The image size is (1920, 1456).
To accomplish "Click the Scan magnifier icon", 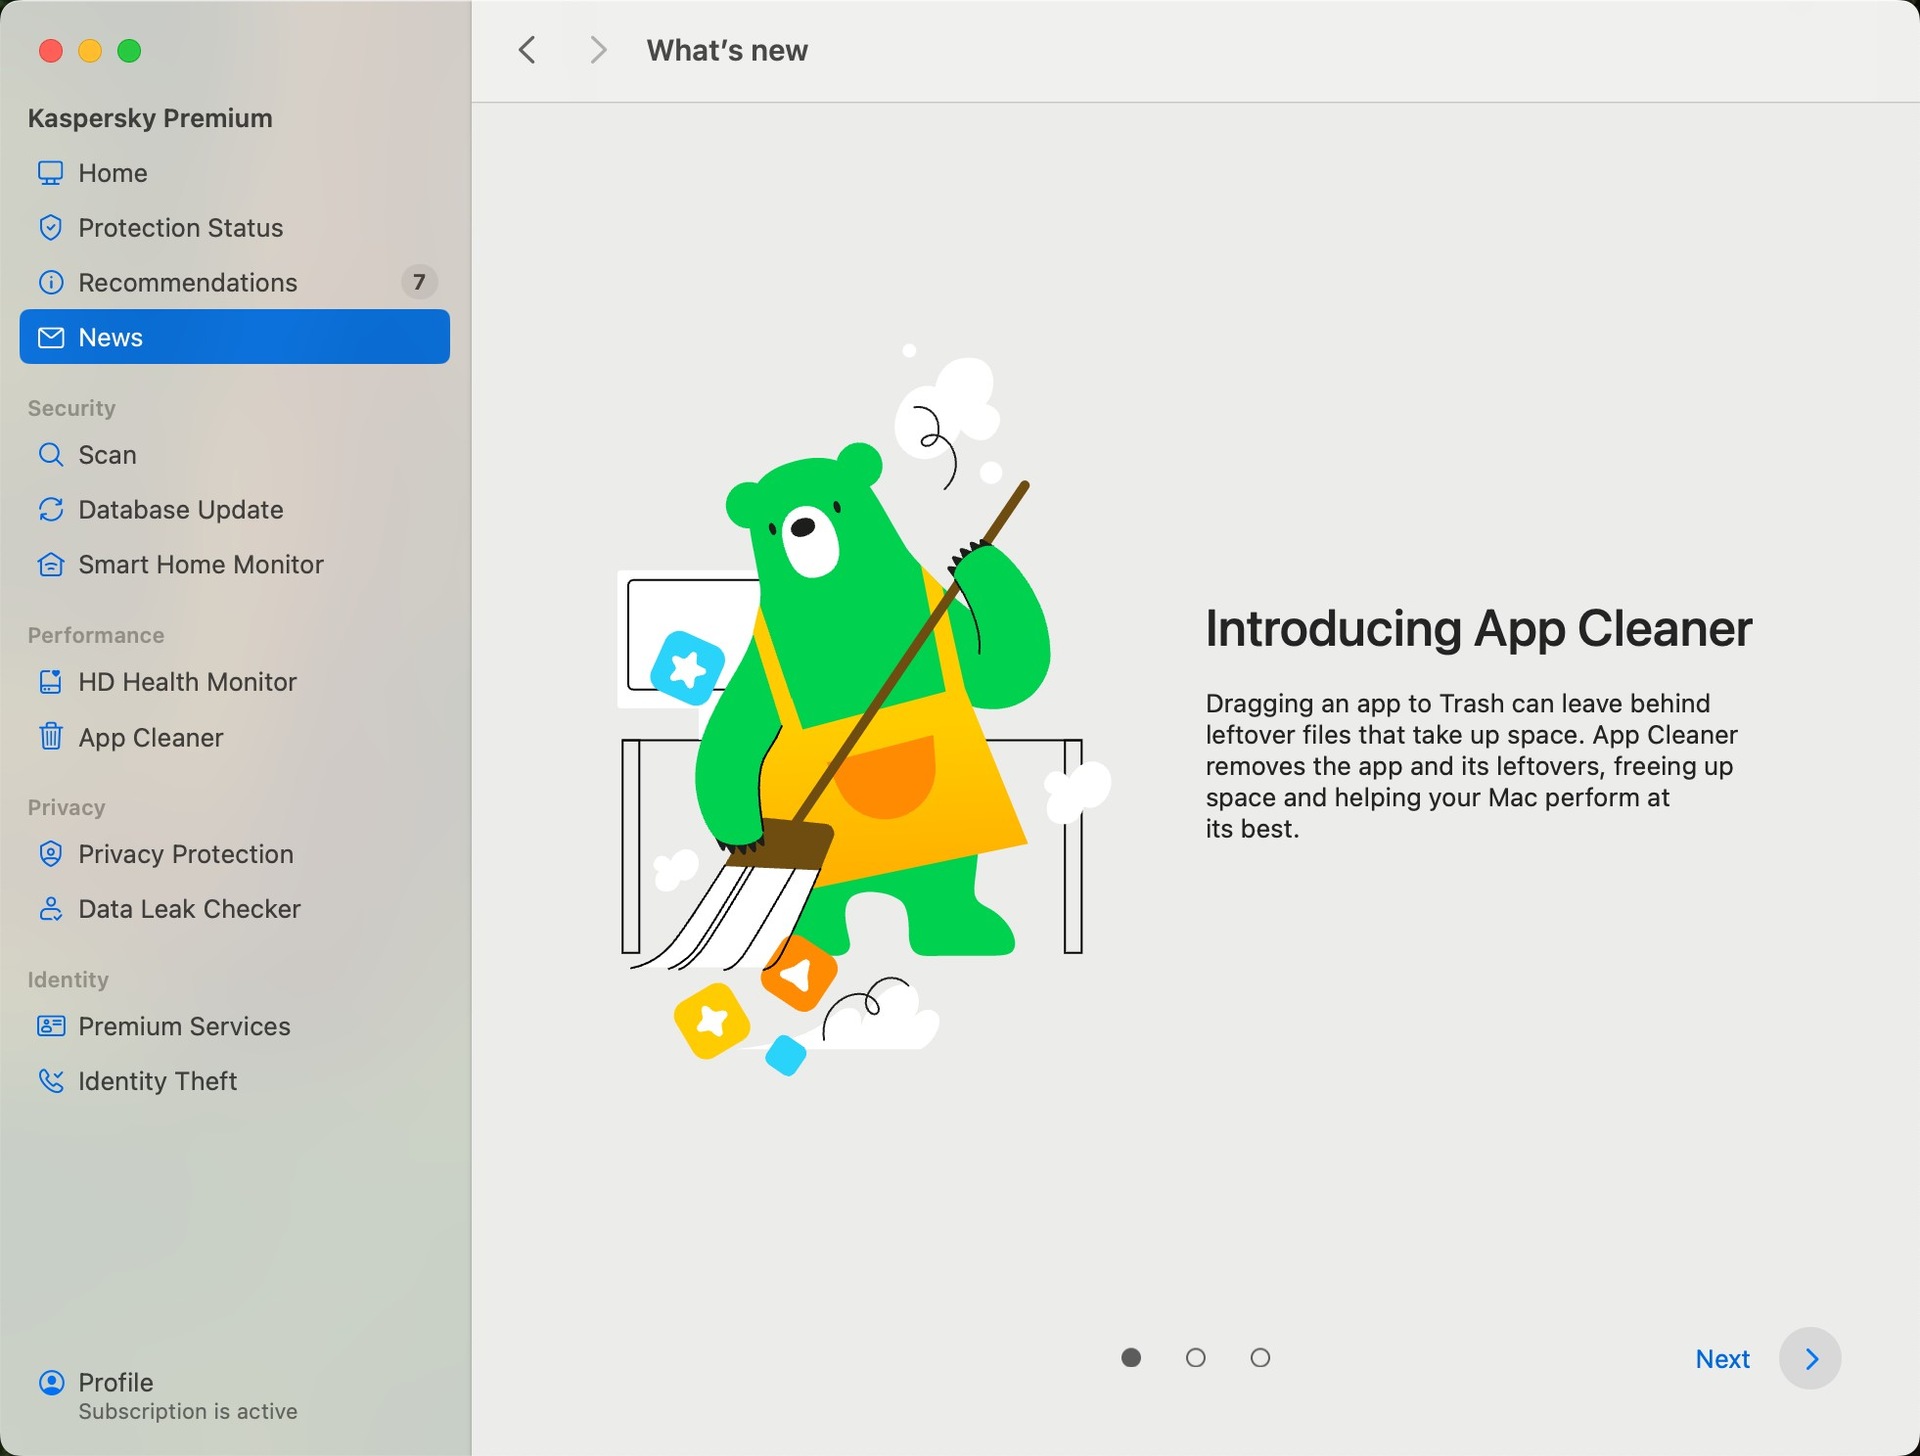I will point(50,455).
